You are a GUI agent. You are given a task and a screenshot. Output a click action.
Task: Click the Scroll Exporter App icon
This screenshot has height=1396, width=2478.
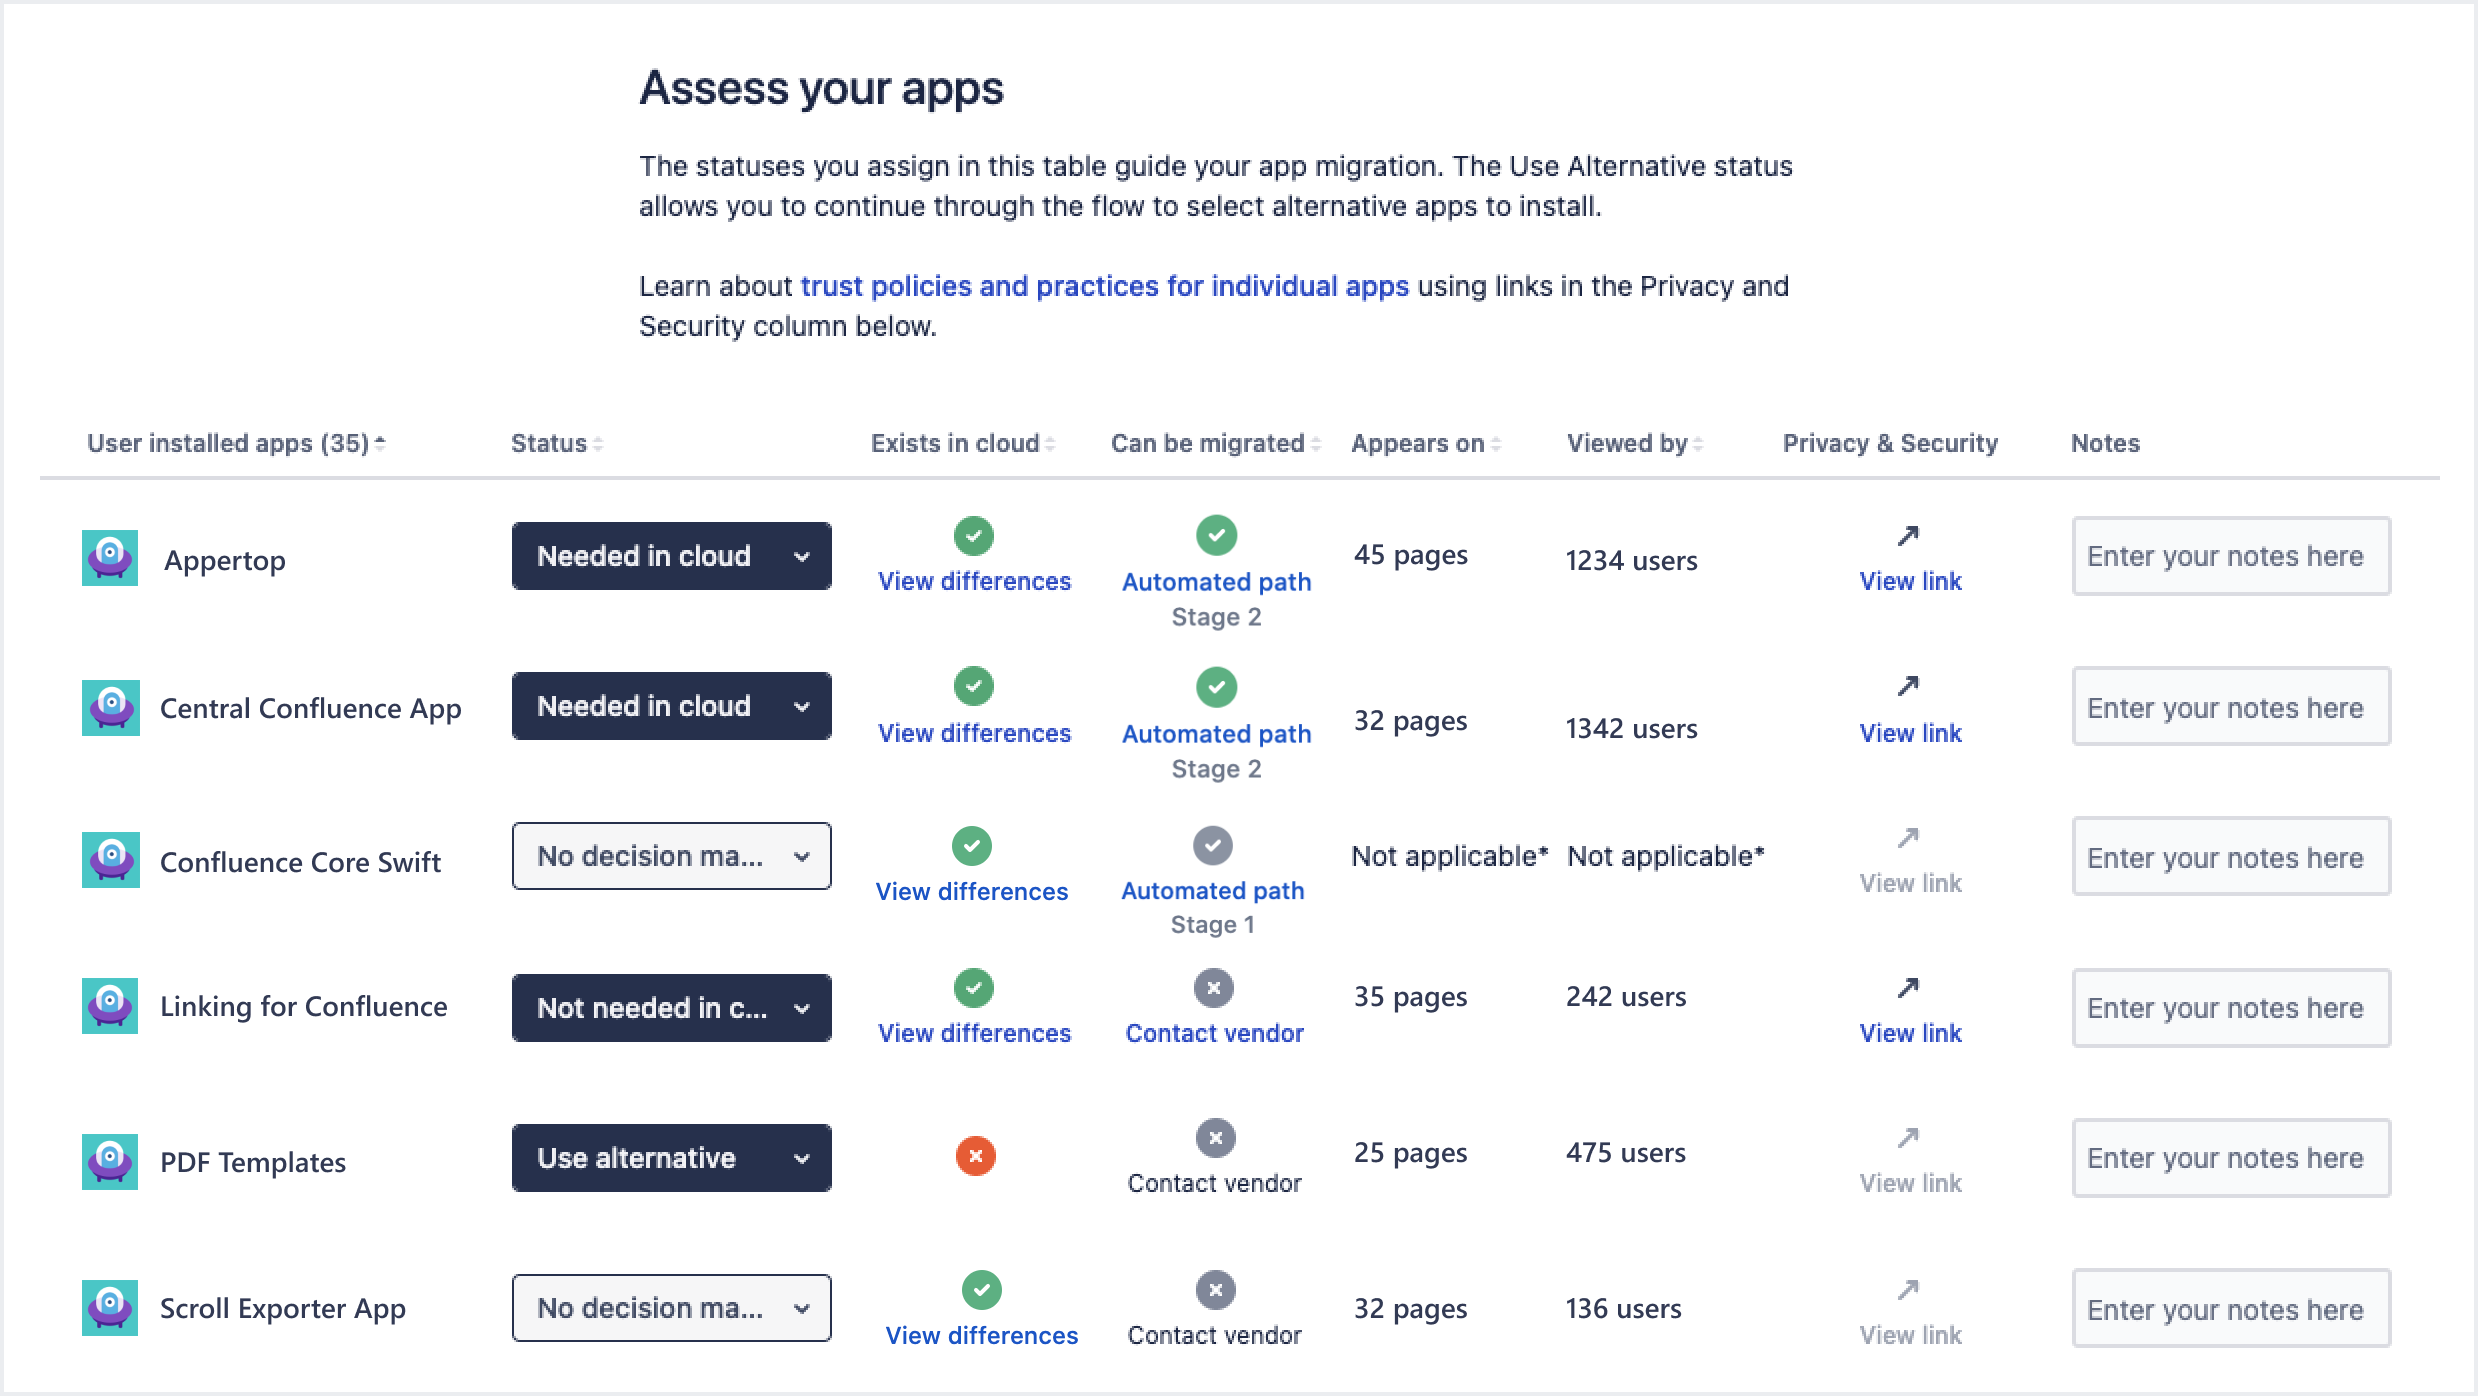109,1307
